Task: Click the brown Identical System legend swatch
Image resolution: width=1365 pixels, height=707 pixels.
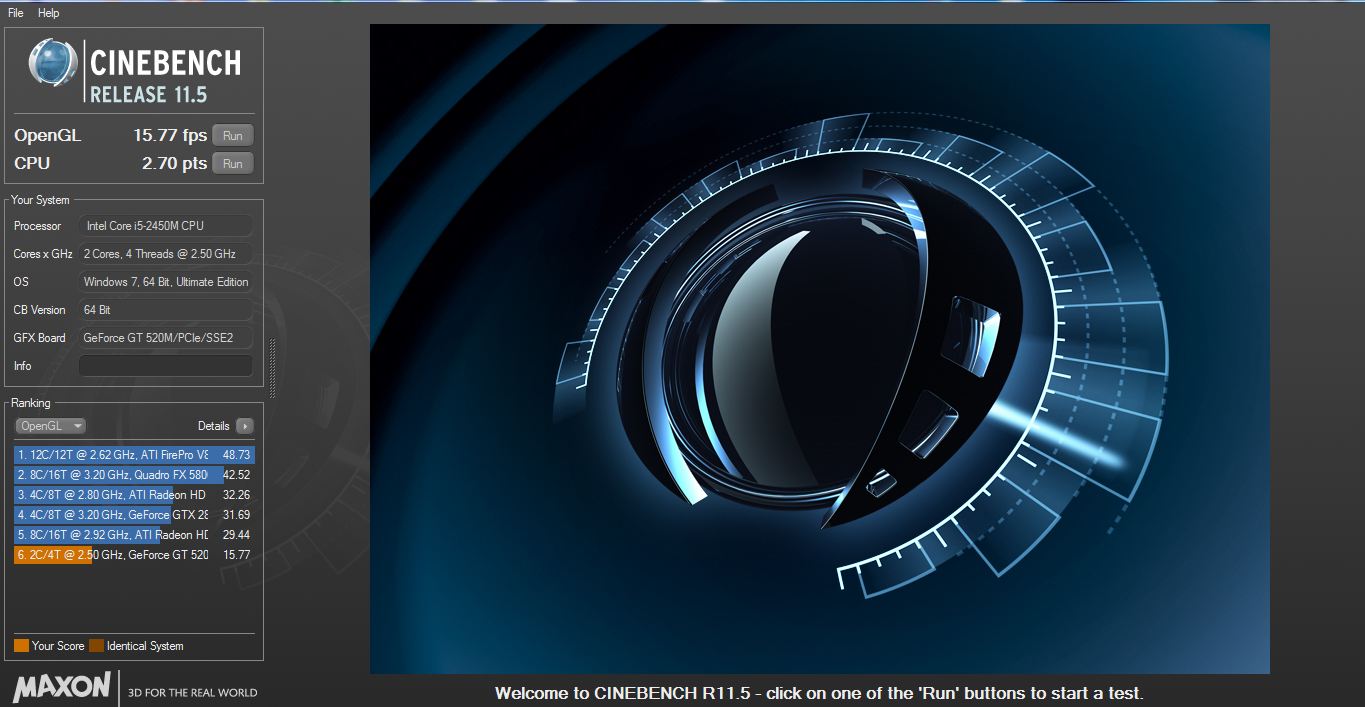Action: [96, 646]
